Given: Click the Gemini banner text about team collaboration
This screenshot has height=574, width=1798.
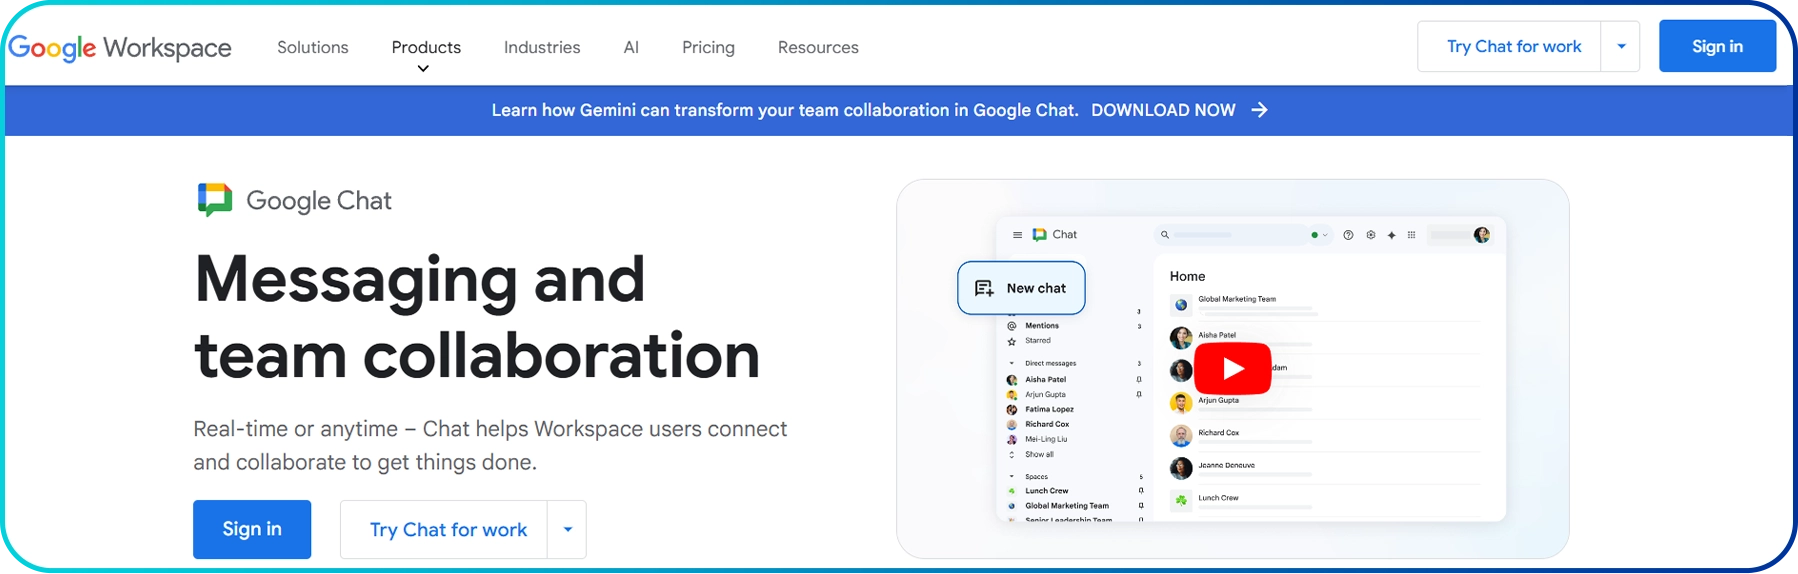Looking at the screenshot, I should point(785,110).
